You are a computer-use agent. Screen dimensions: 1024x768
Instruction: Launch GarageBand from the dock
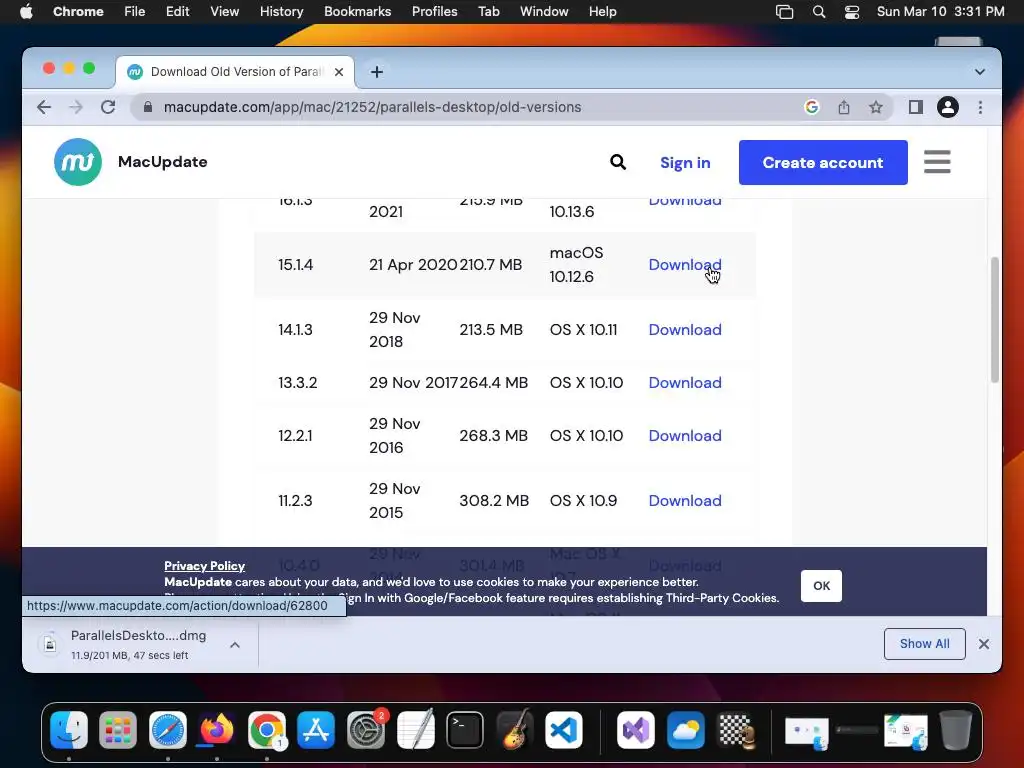coord(515,729)
